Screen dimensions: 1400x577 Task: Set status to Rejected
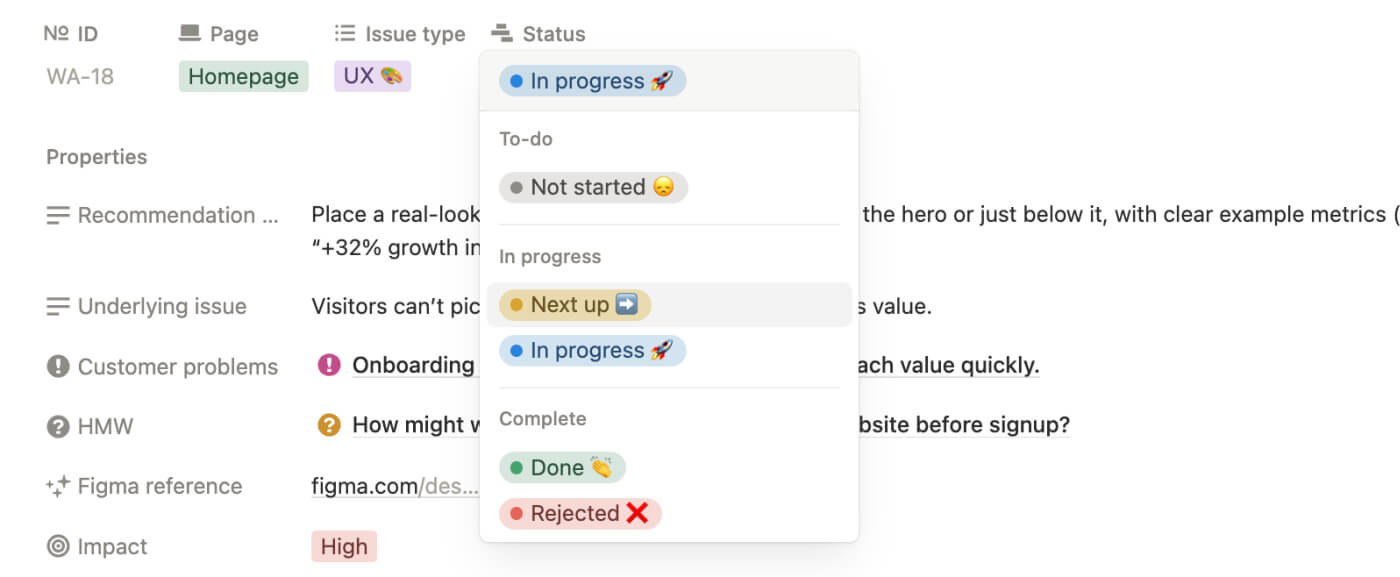(580, 513)
